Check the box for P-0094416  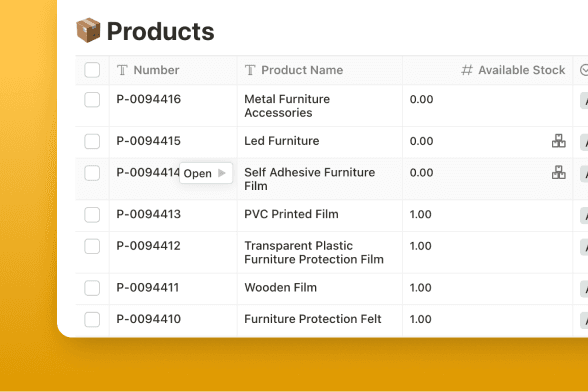(x=92, y=100)
